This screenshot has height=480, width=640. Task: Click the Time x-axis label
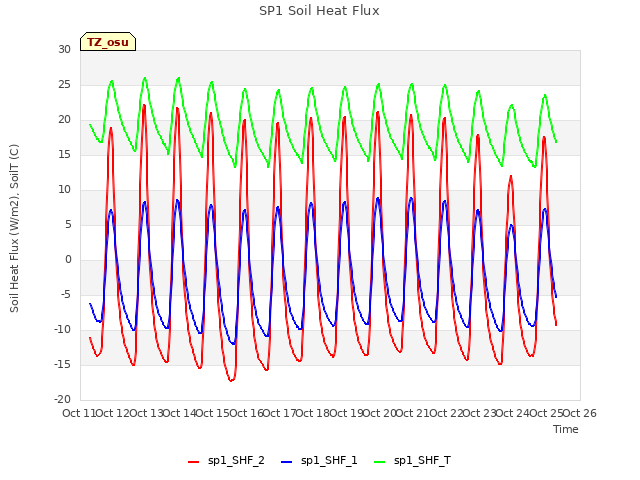pos(566,429)
